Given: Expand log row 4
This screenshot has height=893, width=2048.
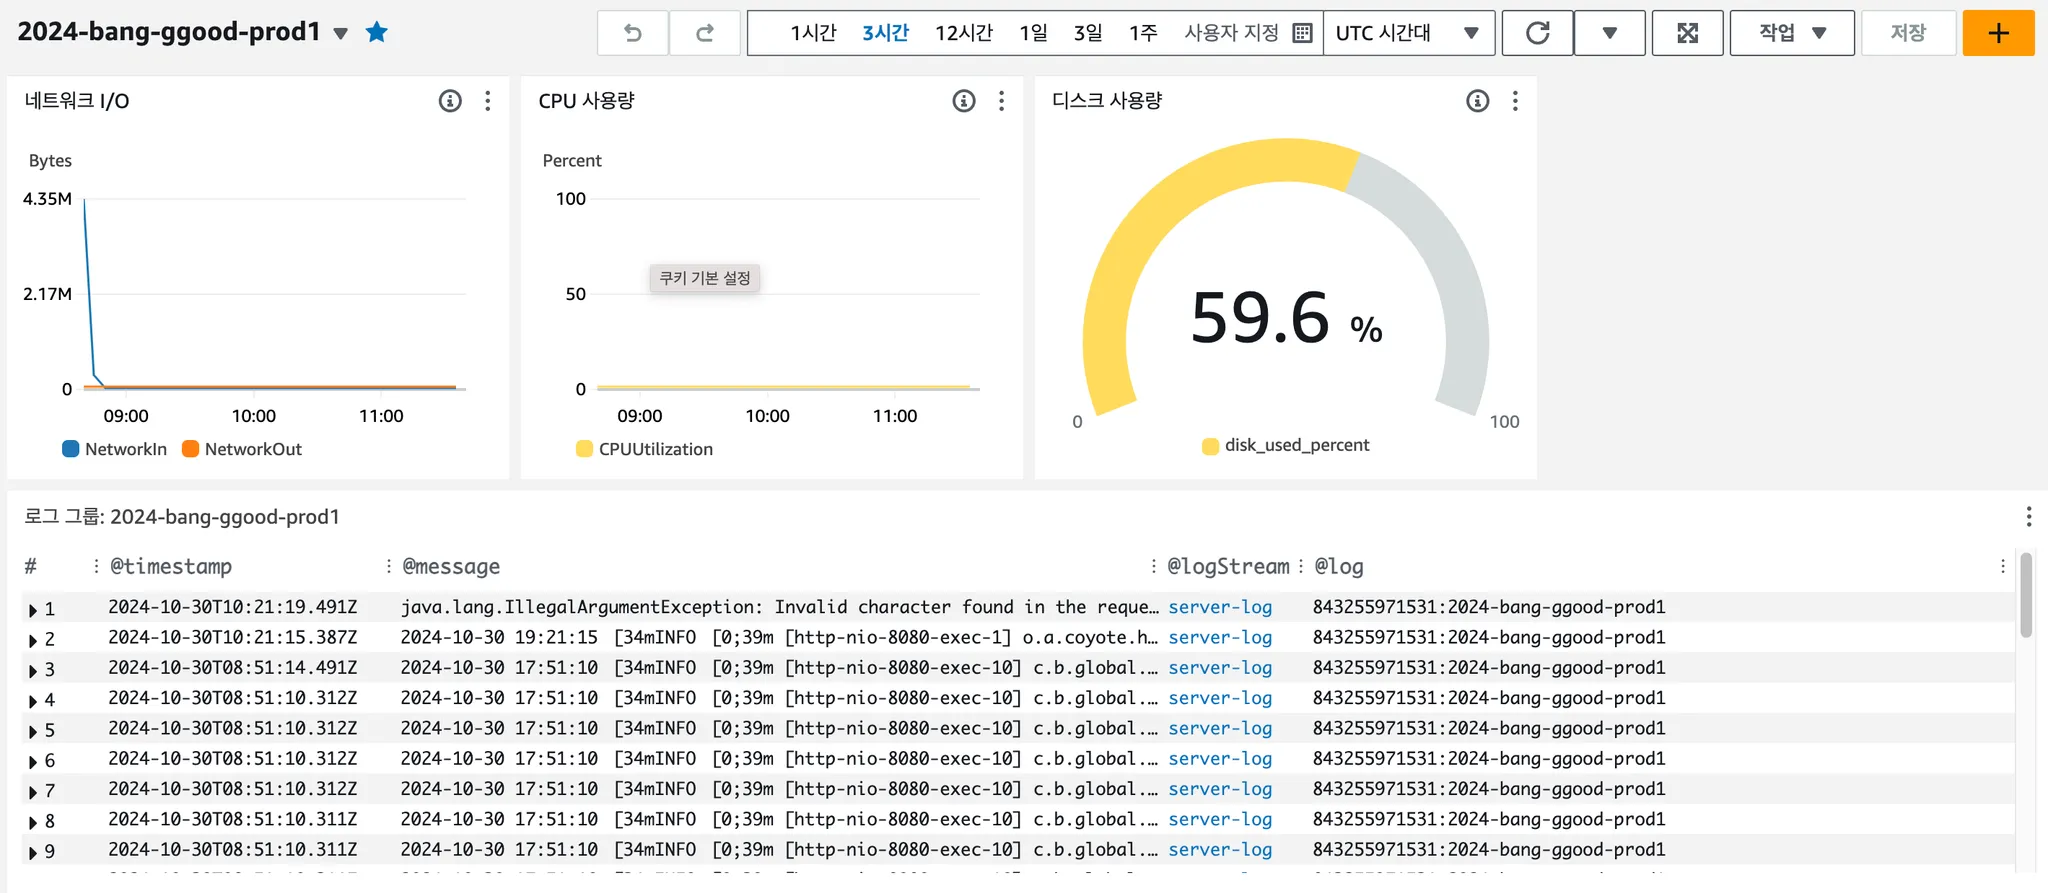Looking at the screenshot, I should (x=33, y=701).
